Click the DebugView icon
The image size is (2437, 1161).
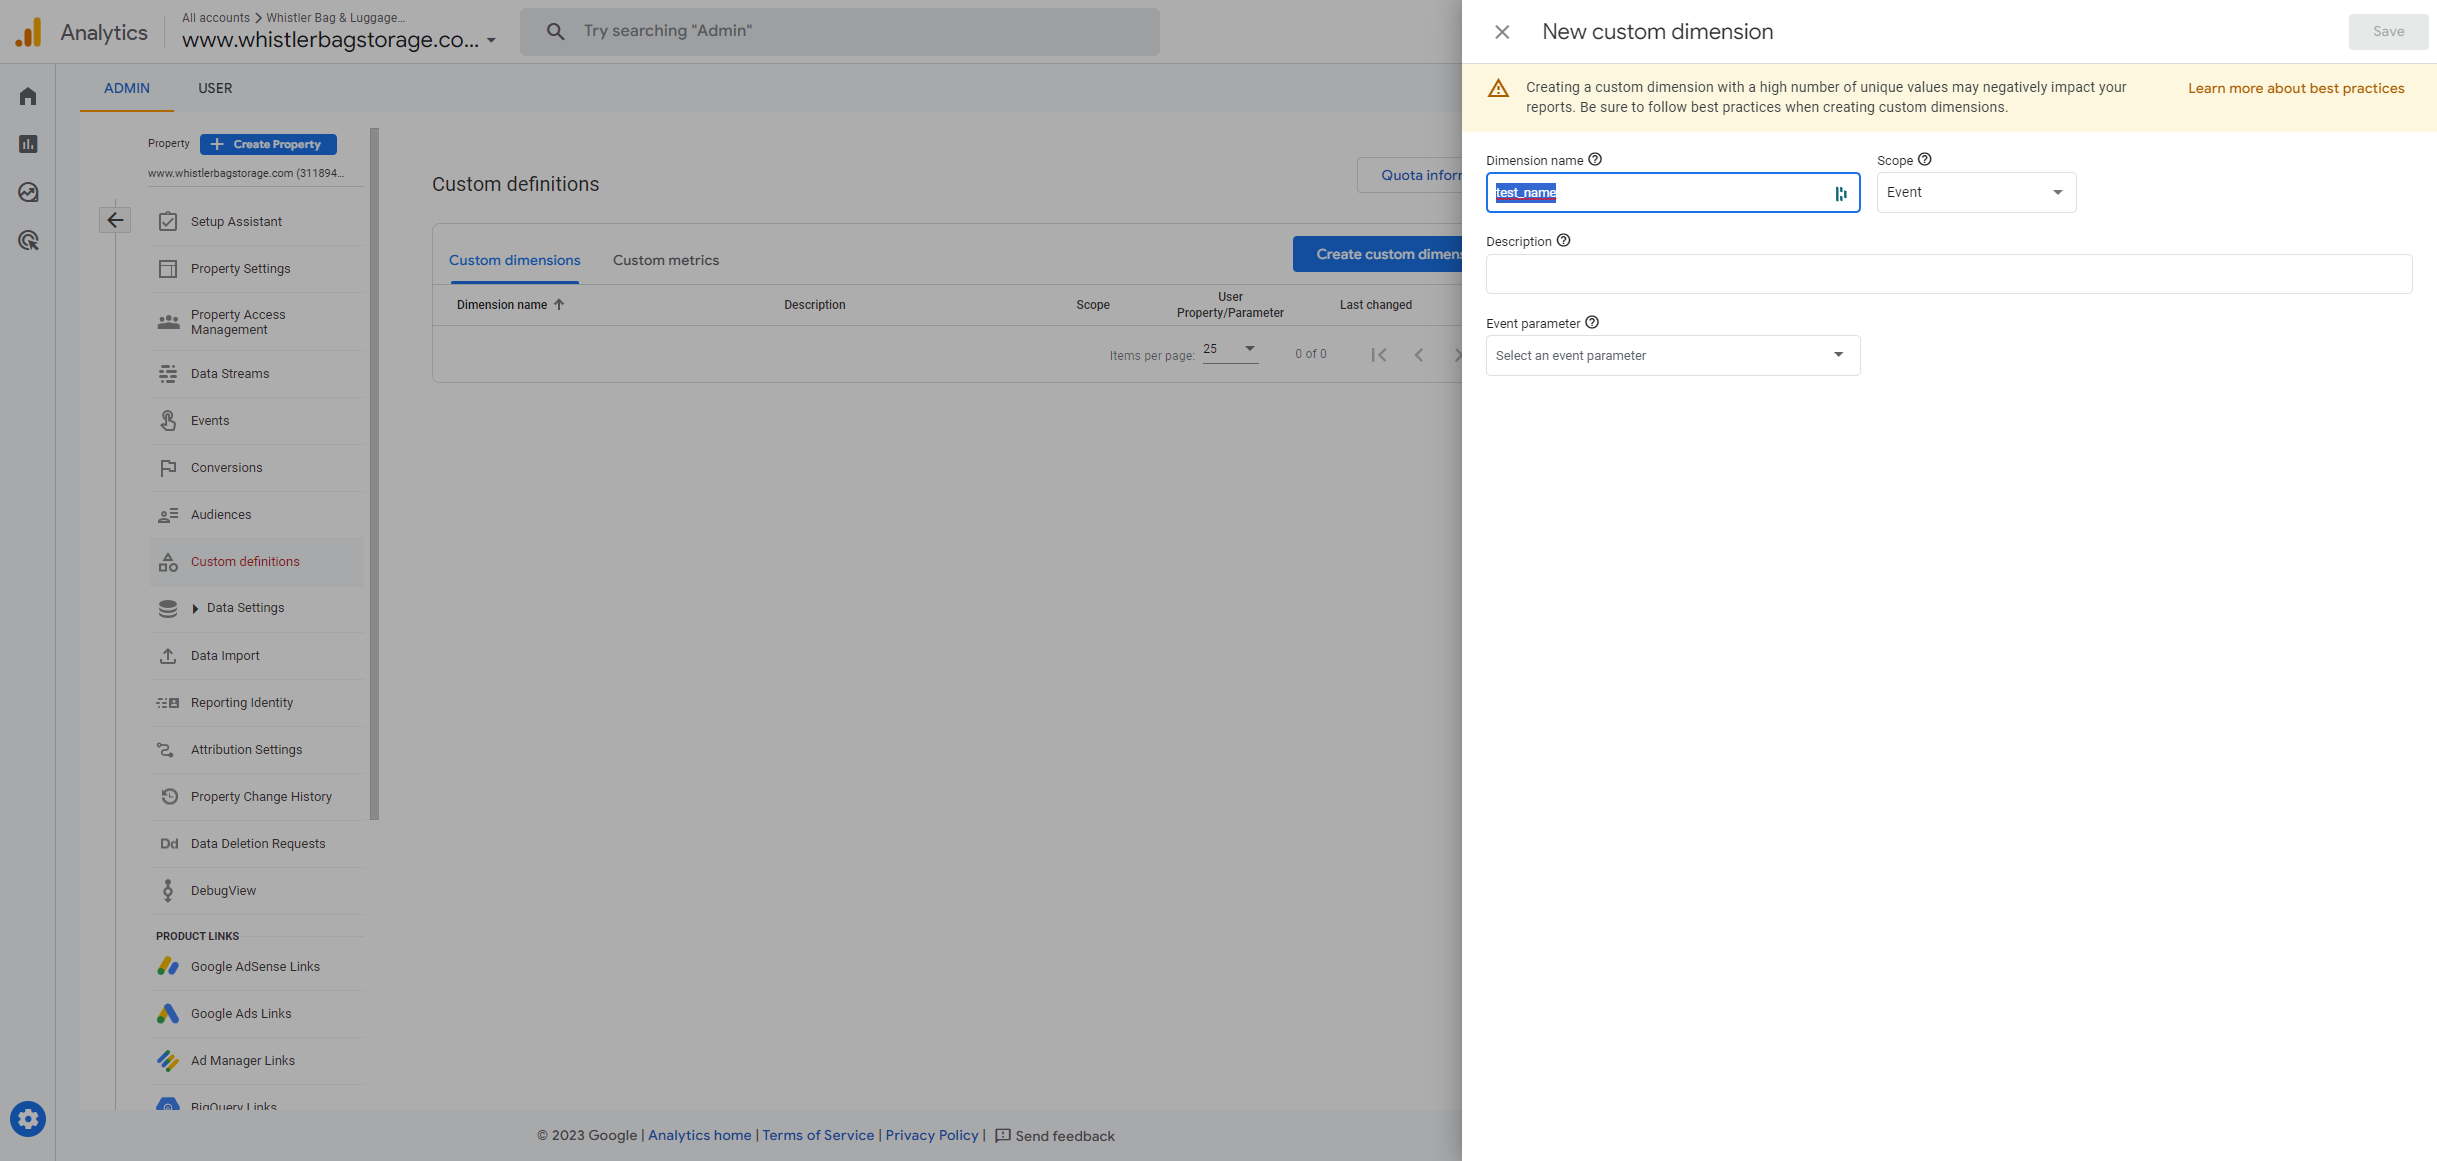pyautogui.click(x=168, y=890)
